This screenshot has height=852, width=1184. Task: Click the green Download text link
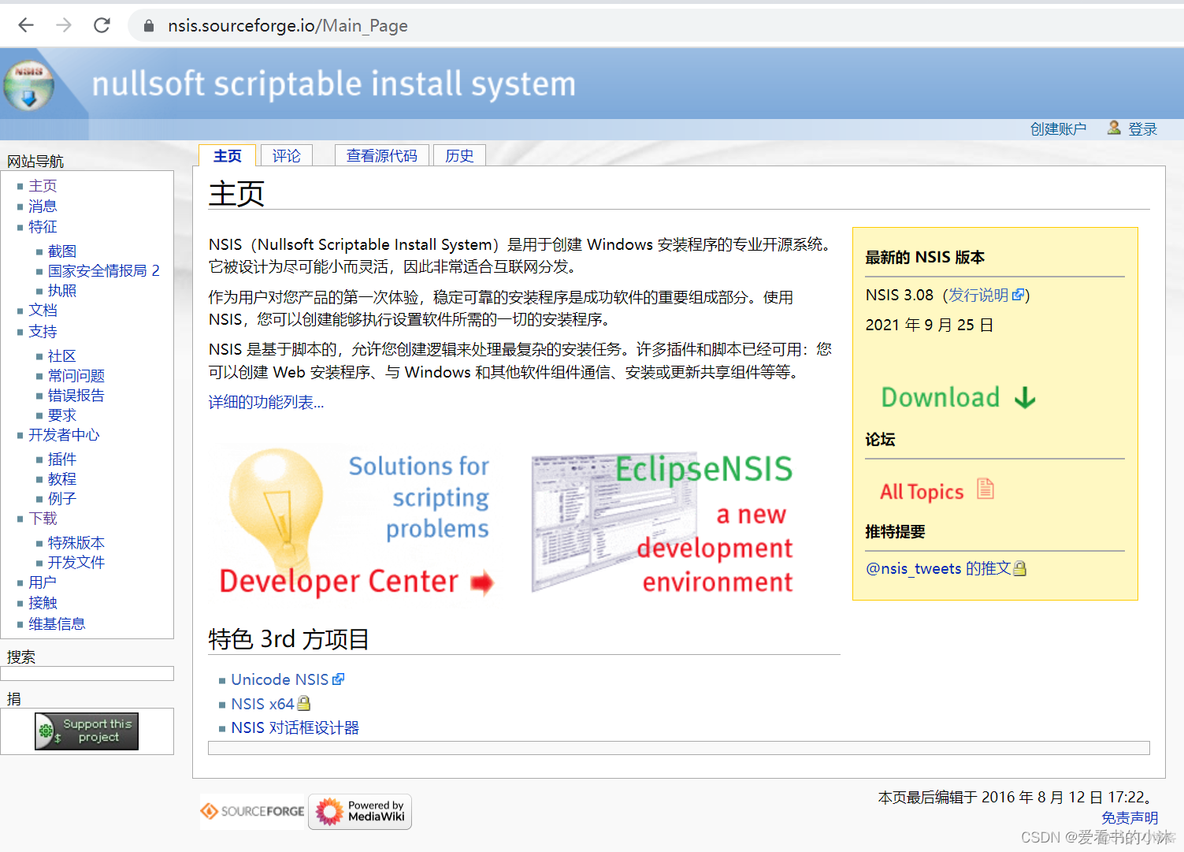(x=940, y=397)
